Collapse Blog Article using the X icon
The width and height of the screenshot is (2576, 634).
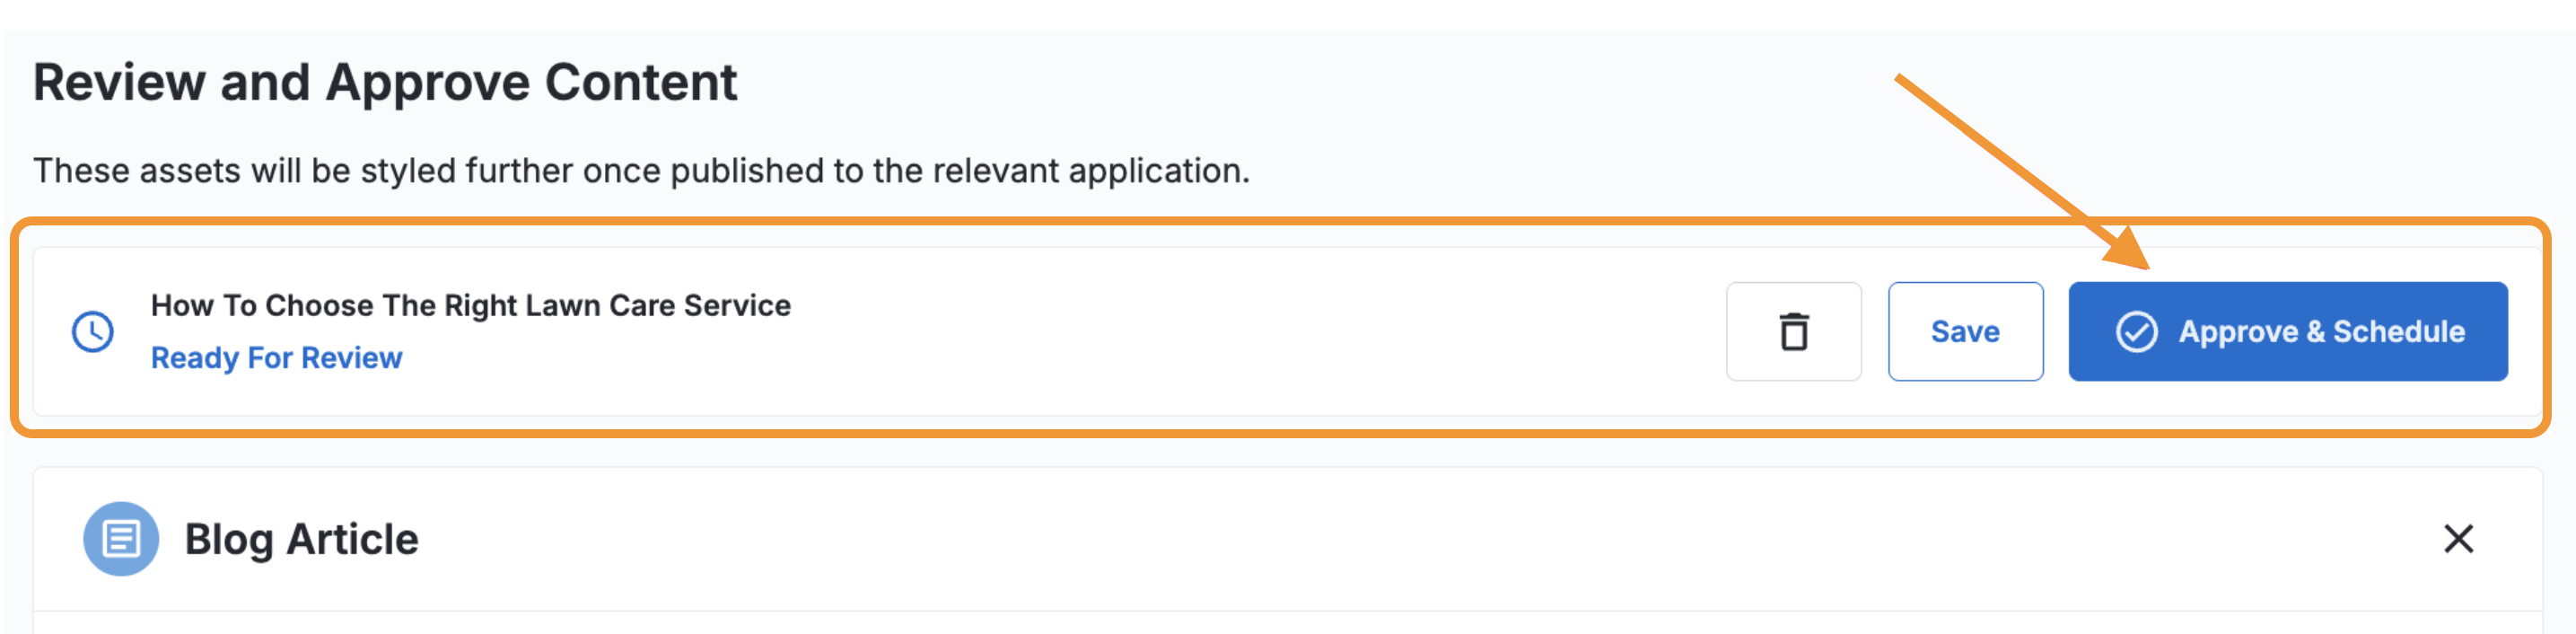click(x=2458, y=539)
